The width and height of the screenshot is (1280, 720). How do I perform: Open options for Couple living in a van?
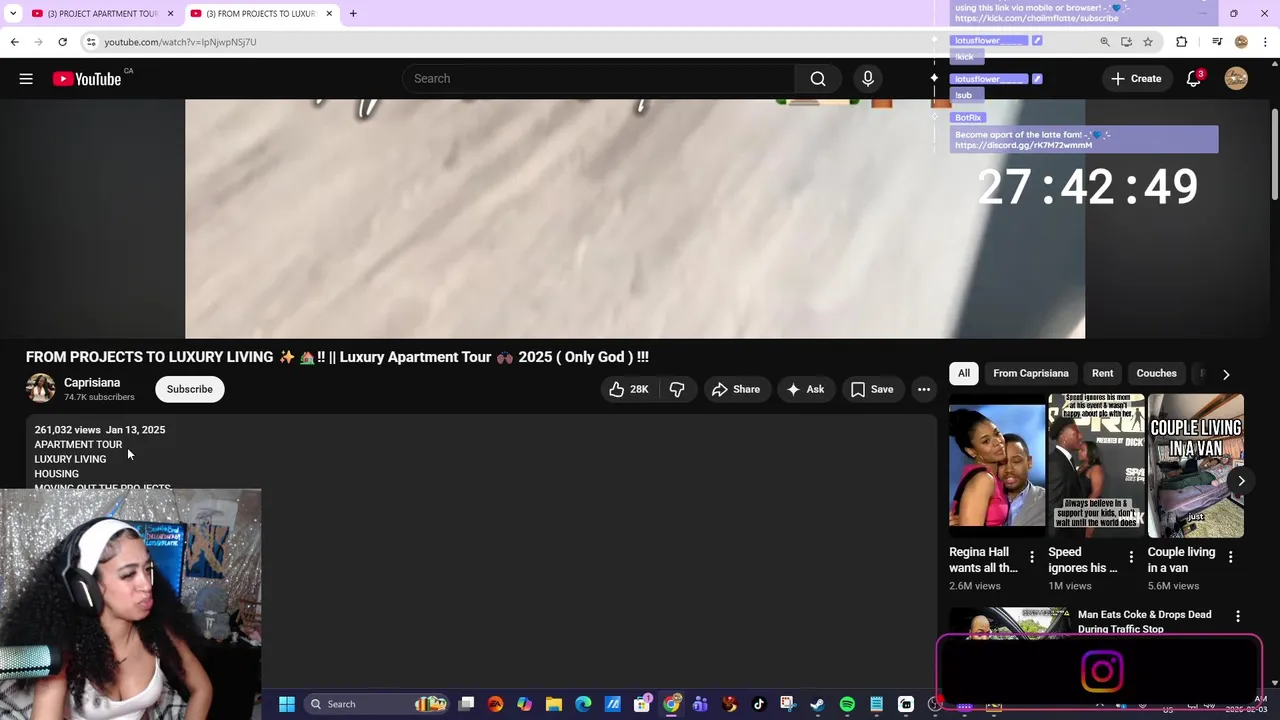click(1230, 557)
